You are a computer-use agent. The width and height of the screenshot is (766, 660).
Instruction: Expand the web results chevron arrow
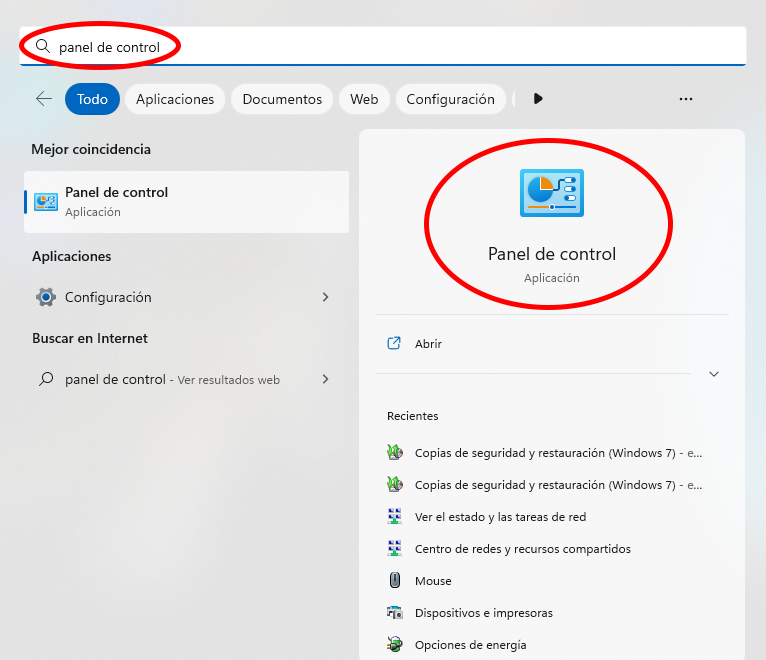pos(325,379)
